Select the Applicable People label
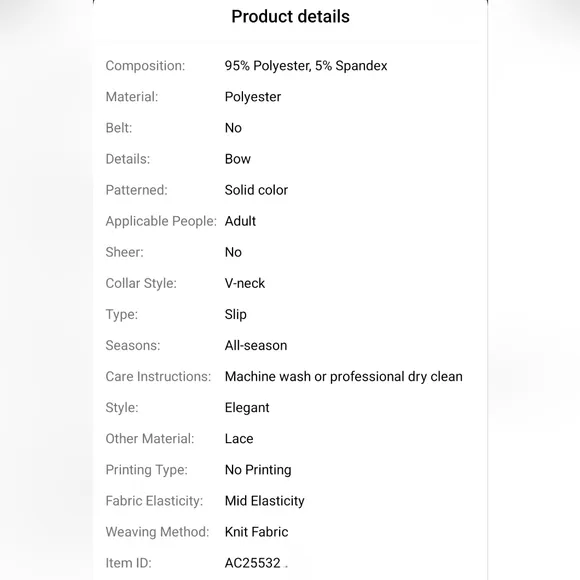Screen dimensions: 580x580 tap(161, 221)
